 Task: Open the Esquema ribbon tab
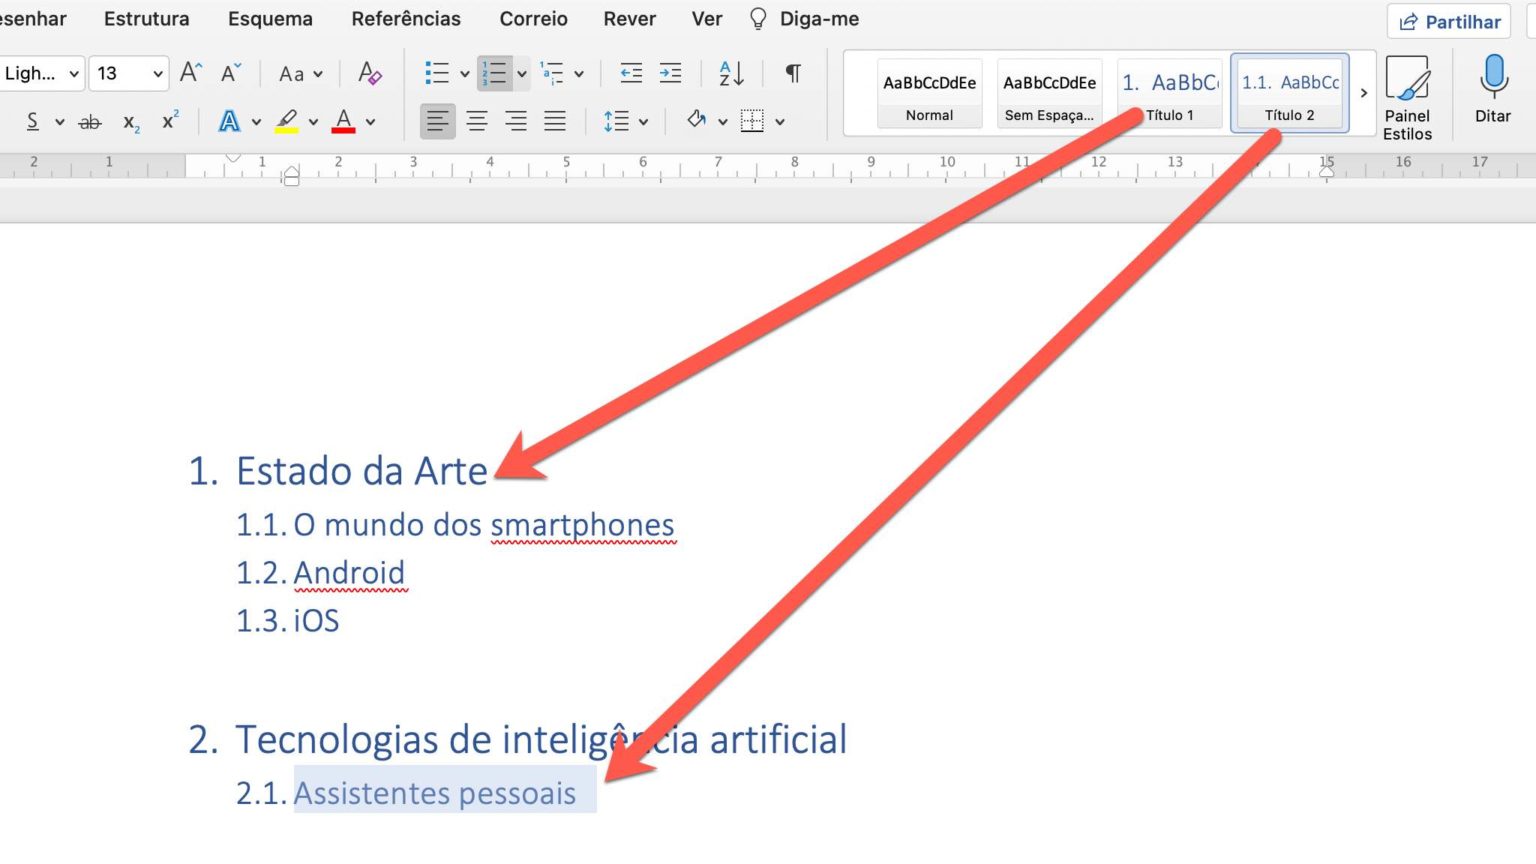(270, 19)
